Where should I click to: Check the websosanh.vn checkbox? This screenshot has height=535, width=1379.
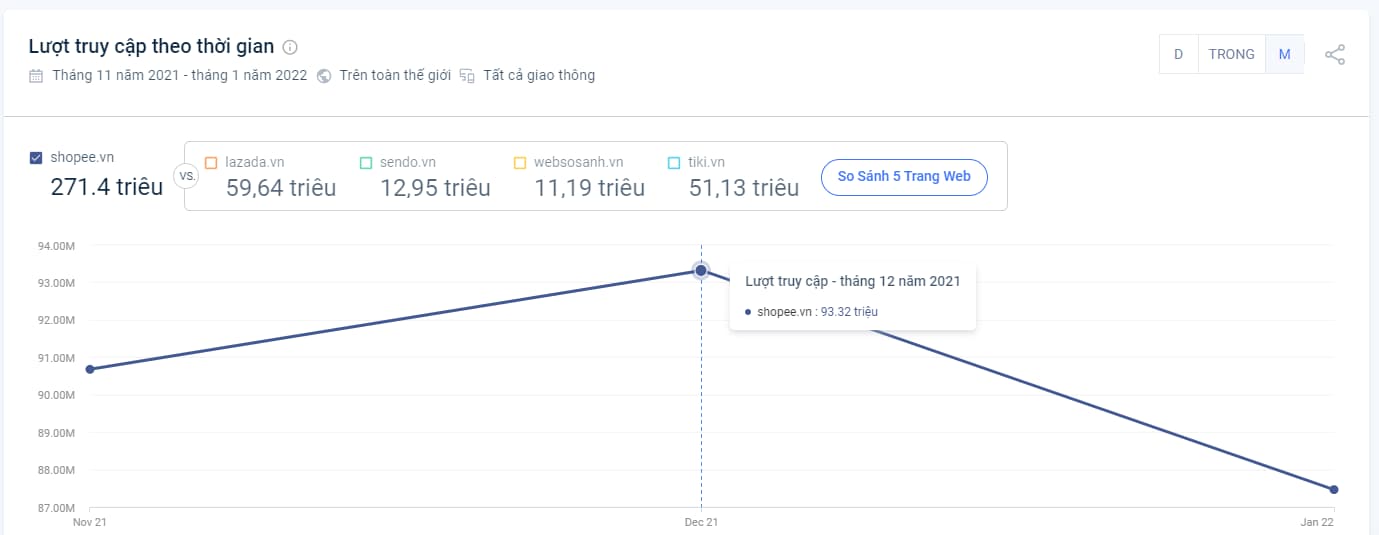pyautogui.click(x=519, y=162)
